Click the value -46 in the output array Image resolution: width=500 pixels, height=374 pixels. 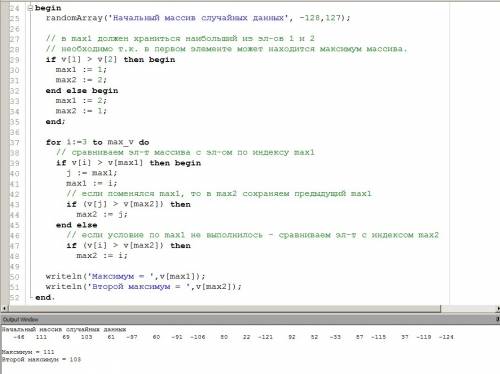[19, 337]
